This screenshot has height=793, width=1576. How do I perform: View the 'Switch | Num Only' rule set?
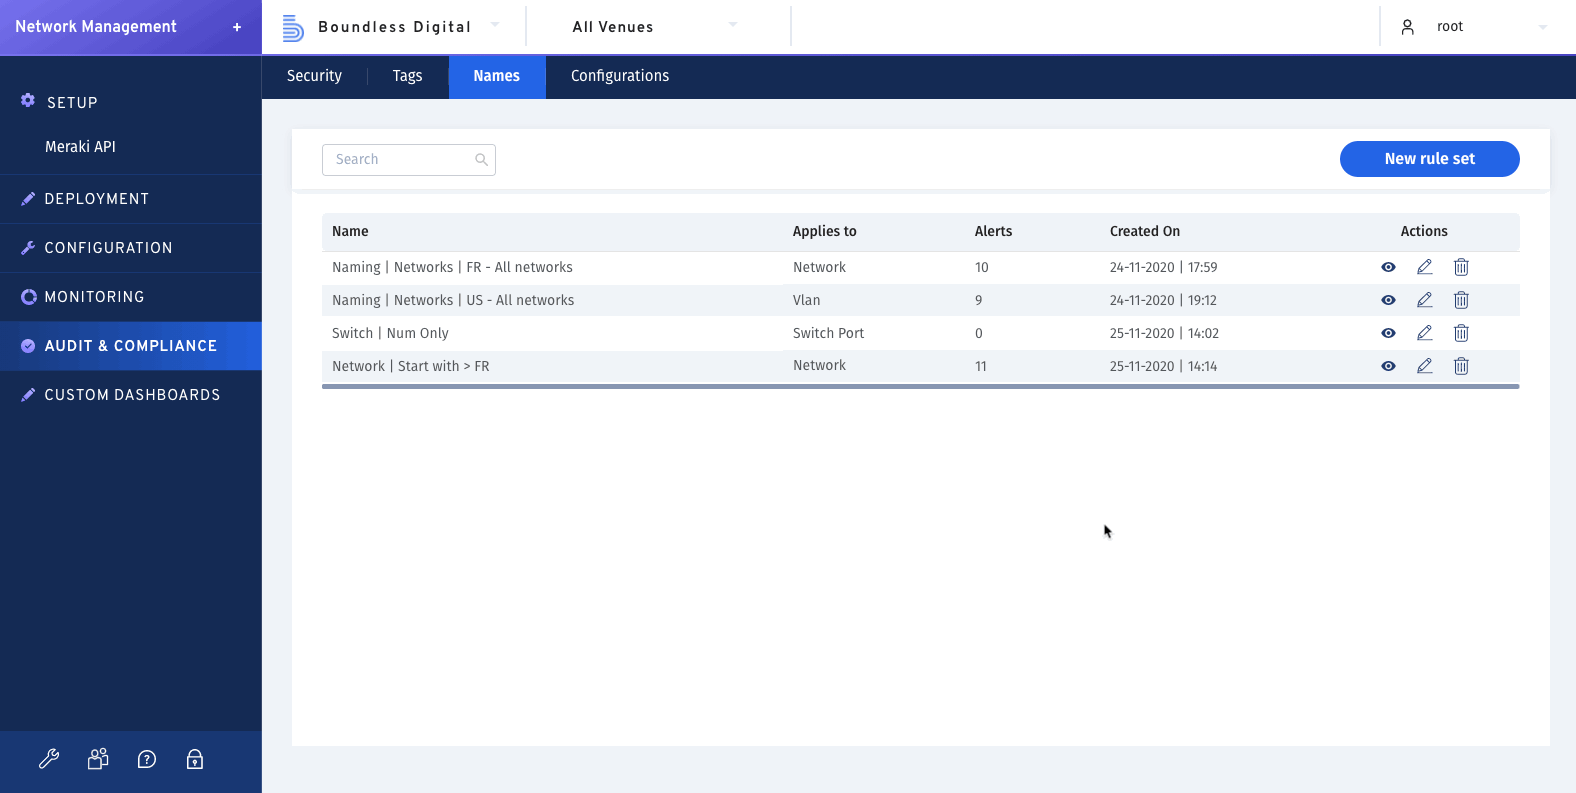coord(1388,333)
